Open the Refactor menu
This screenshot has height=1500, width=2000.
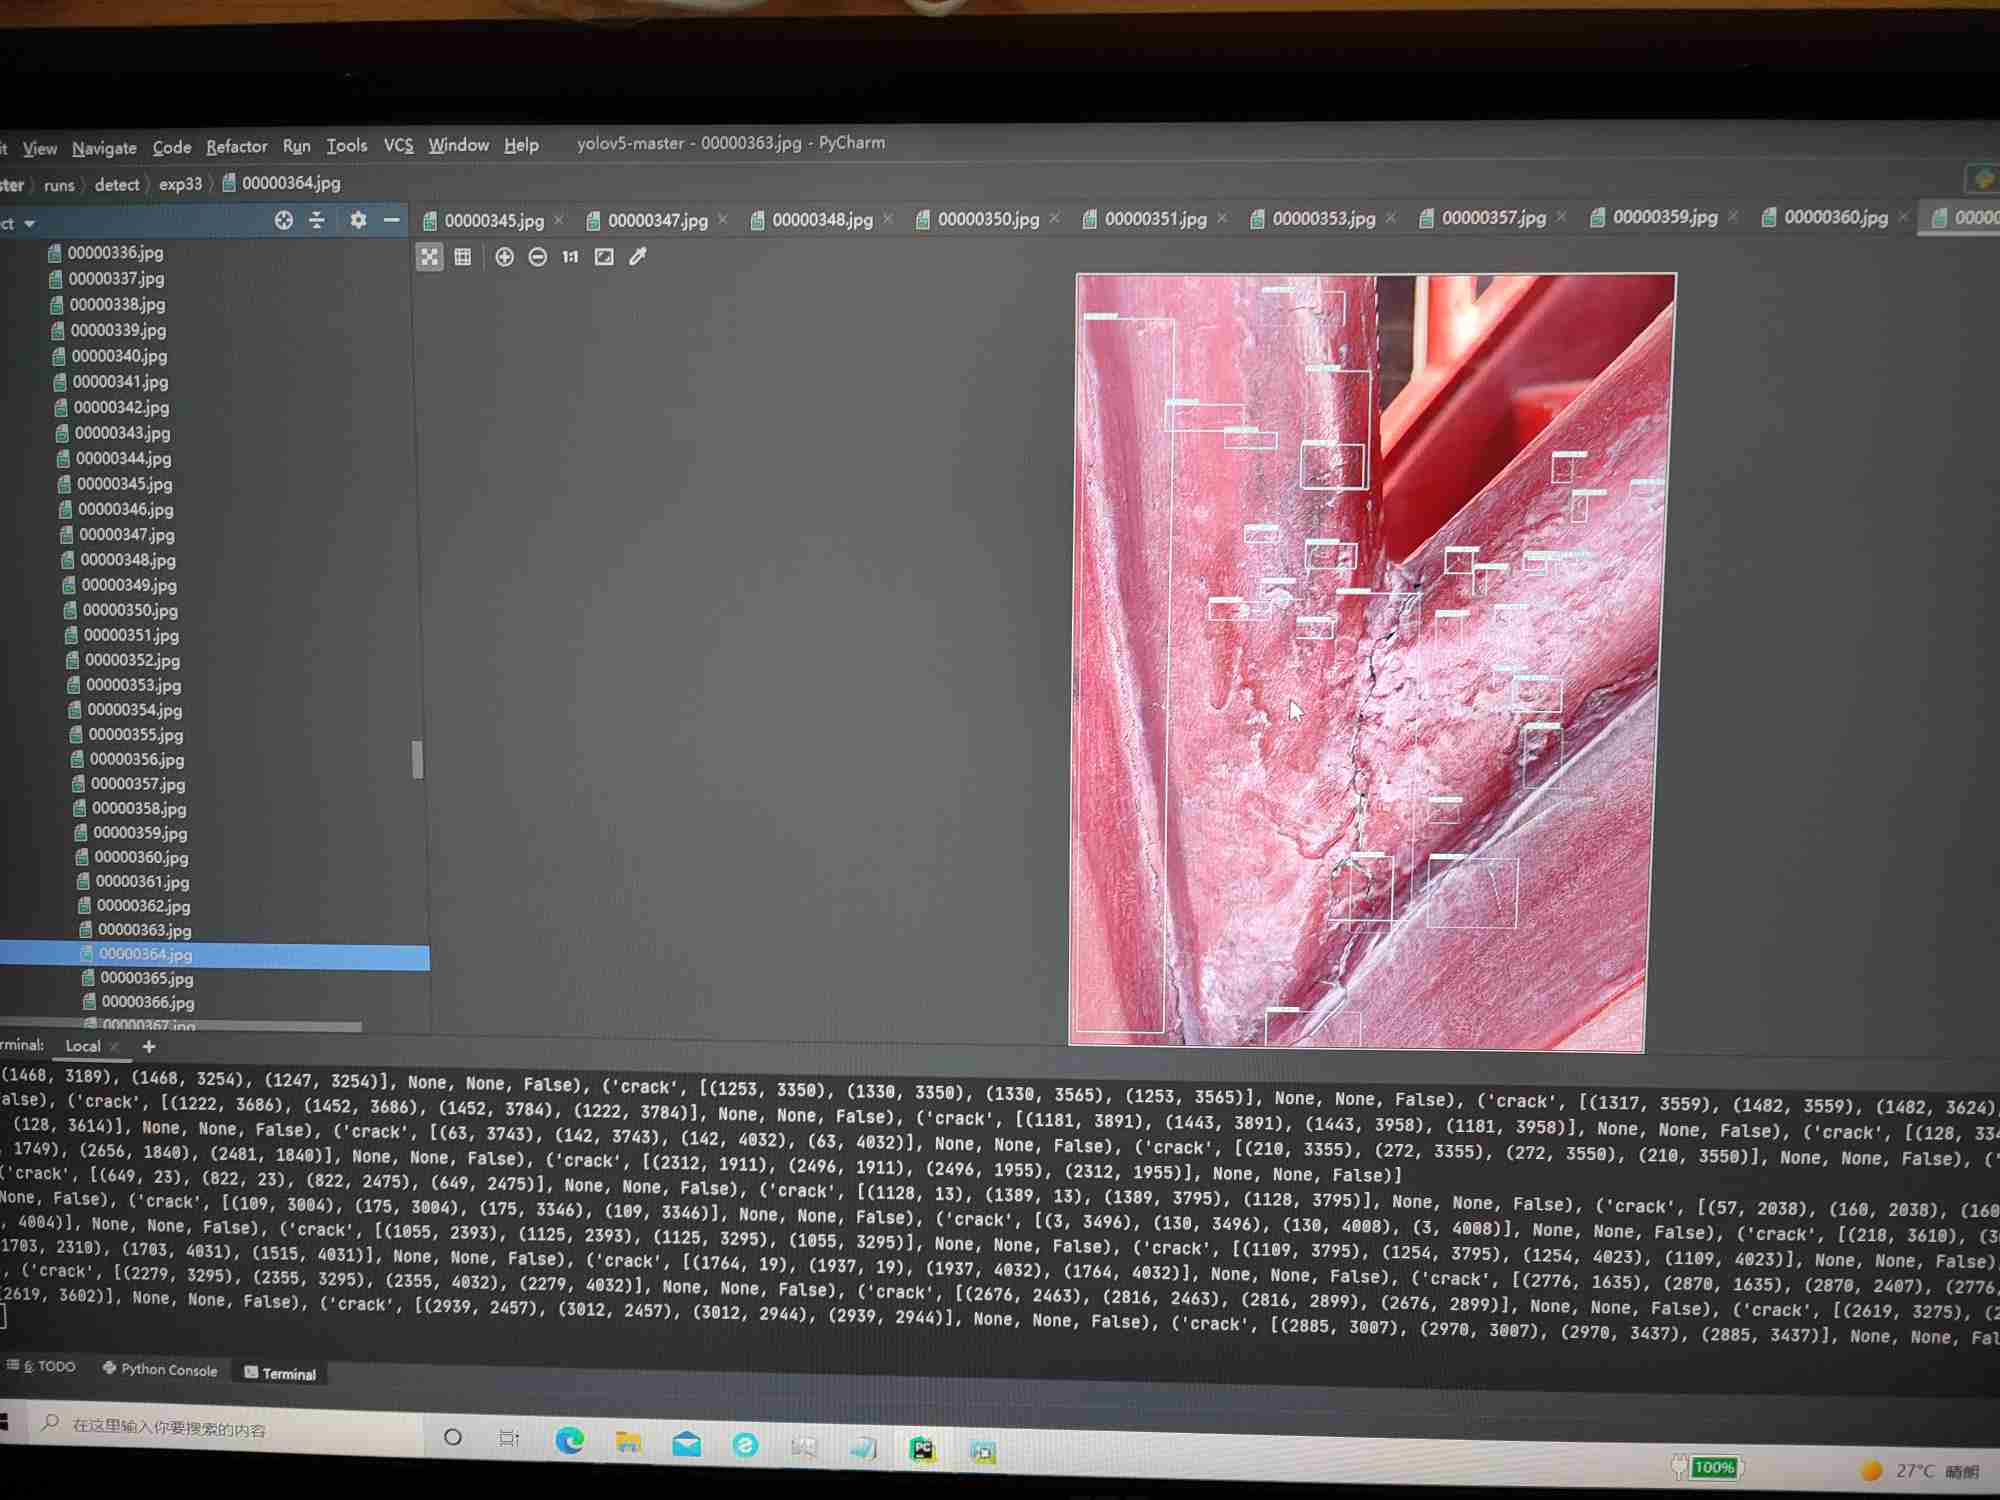(236, 147)
